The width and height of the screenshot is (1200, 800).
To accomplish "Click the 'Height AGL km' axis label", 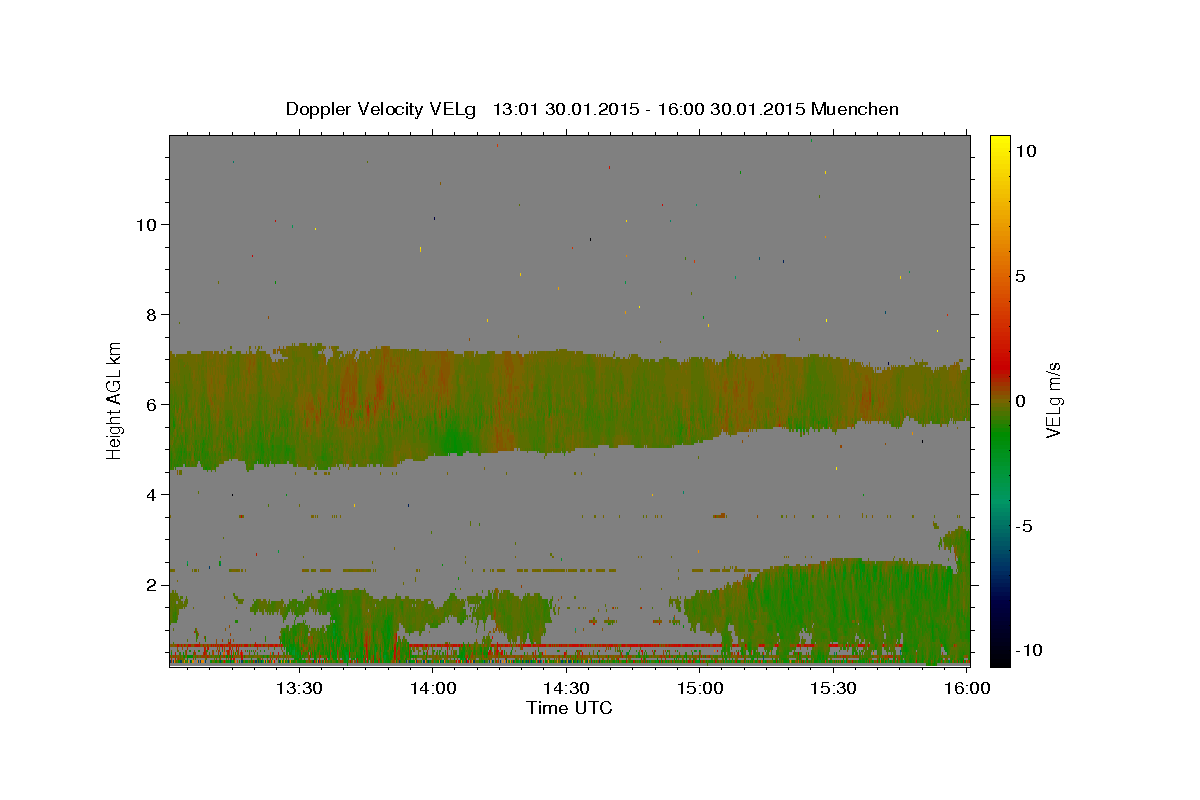I will click(x=115, y=400).
